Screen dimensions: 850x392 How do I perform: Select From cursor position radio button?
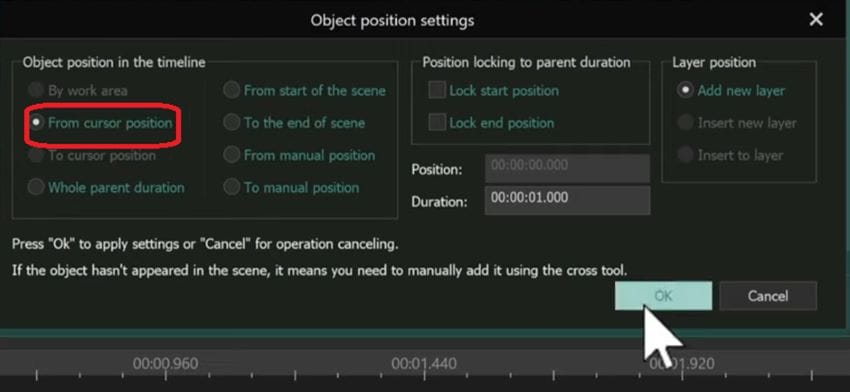(36, 123)
